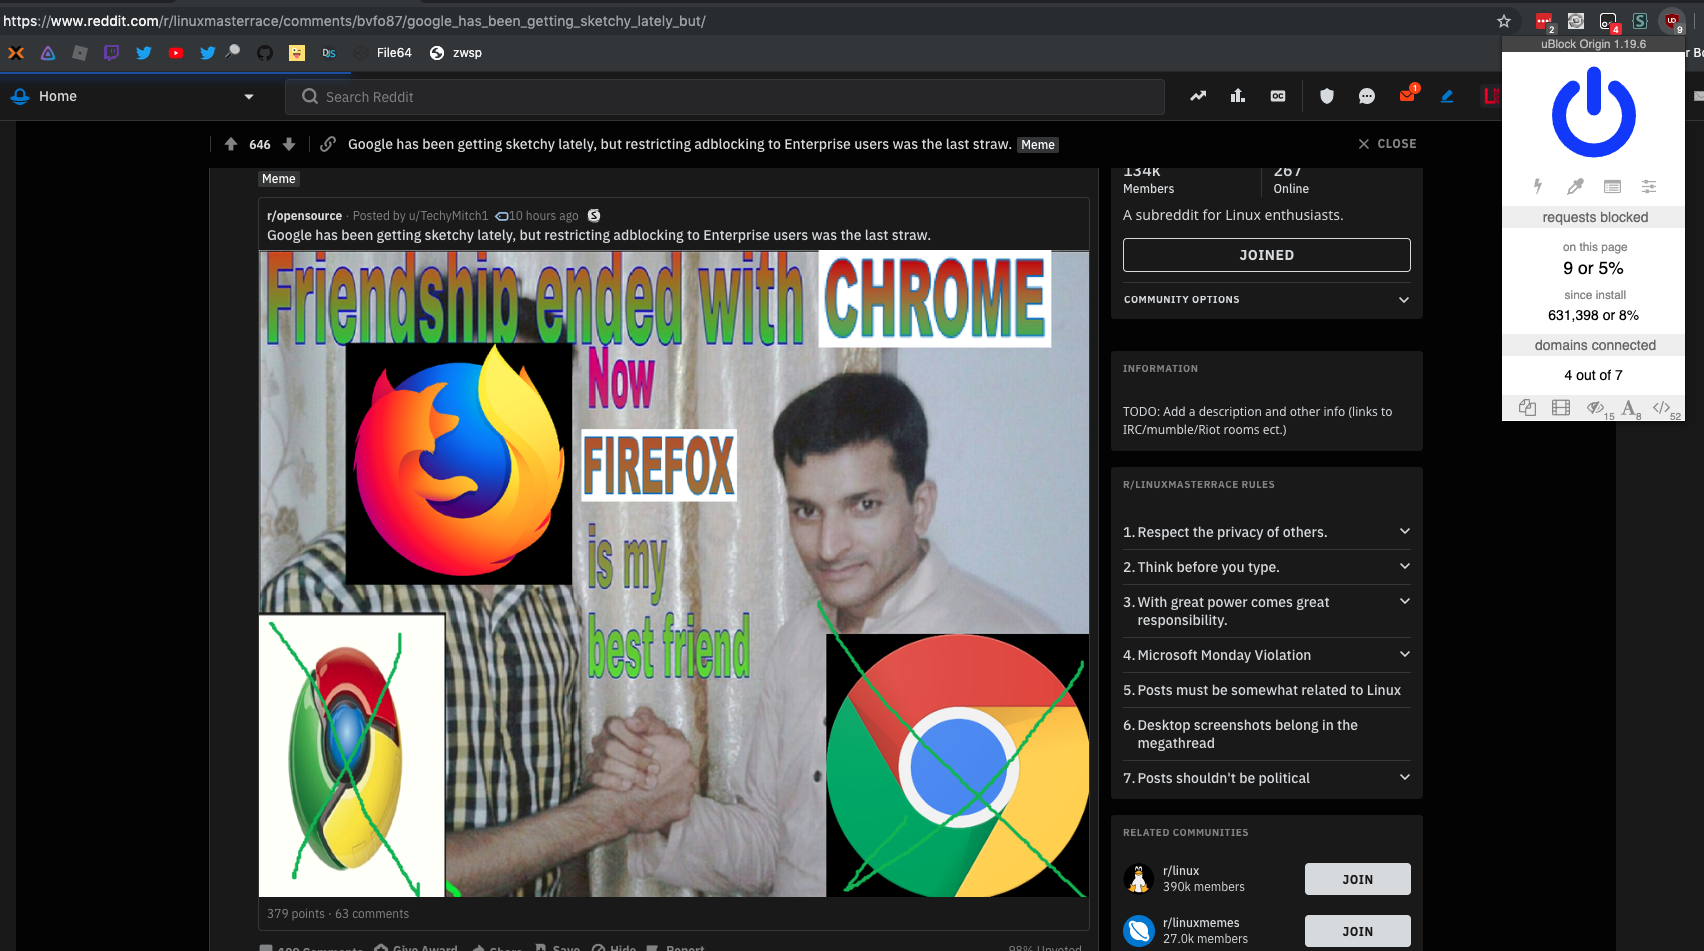Open the uBlock logger
Image resolution: width=1704 pixels, height=951 pixels.
click(x=1612, y=186)
